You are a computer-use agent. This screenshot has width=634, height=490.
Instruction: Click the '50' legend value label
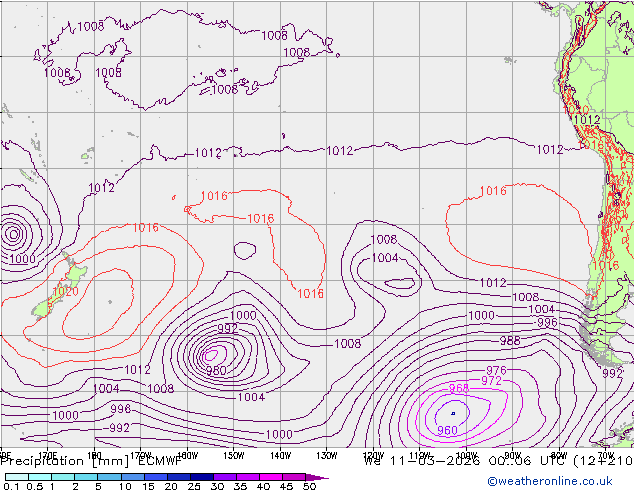coord(310,486)
